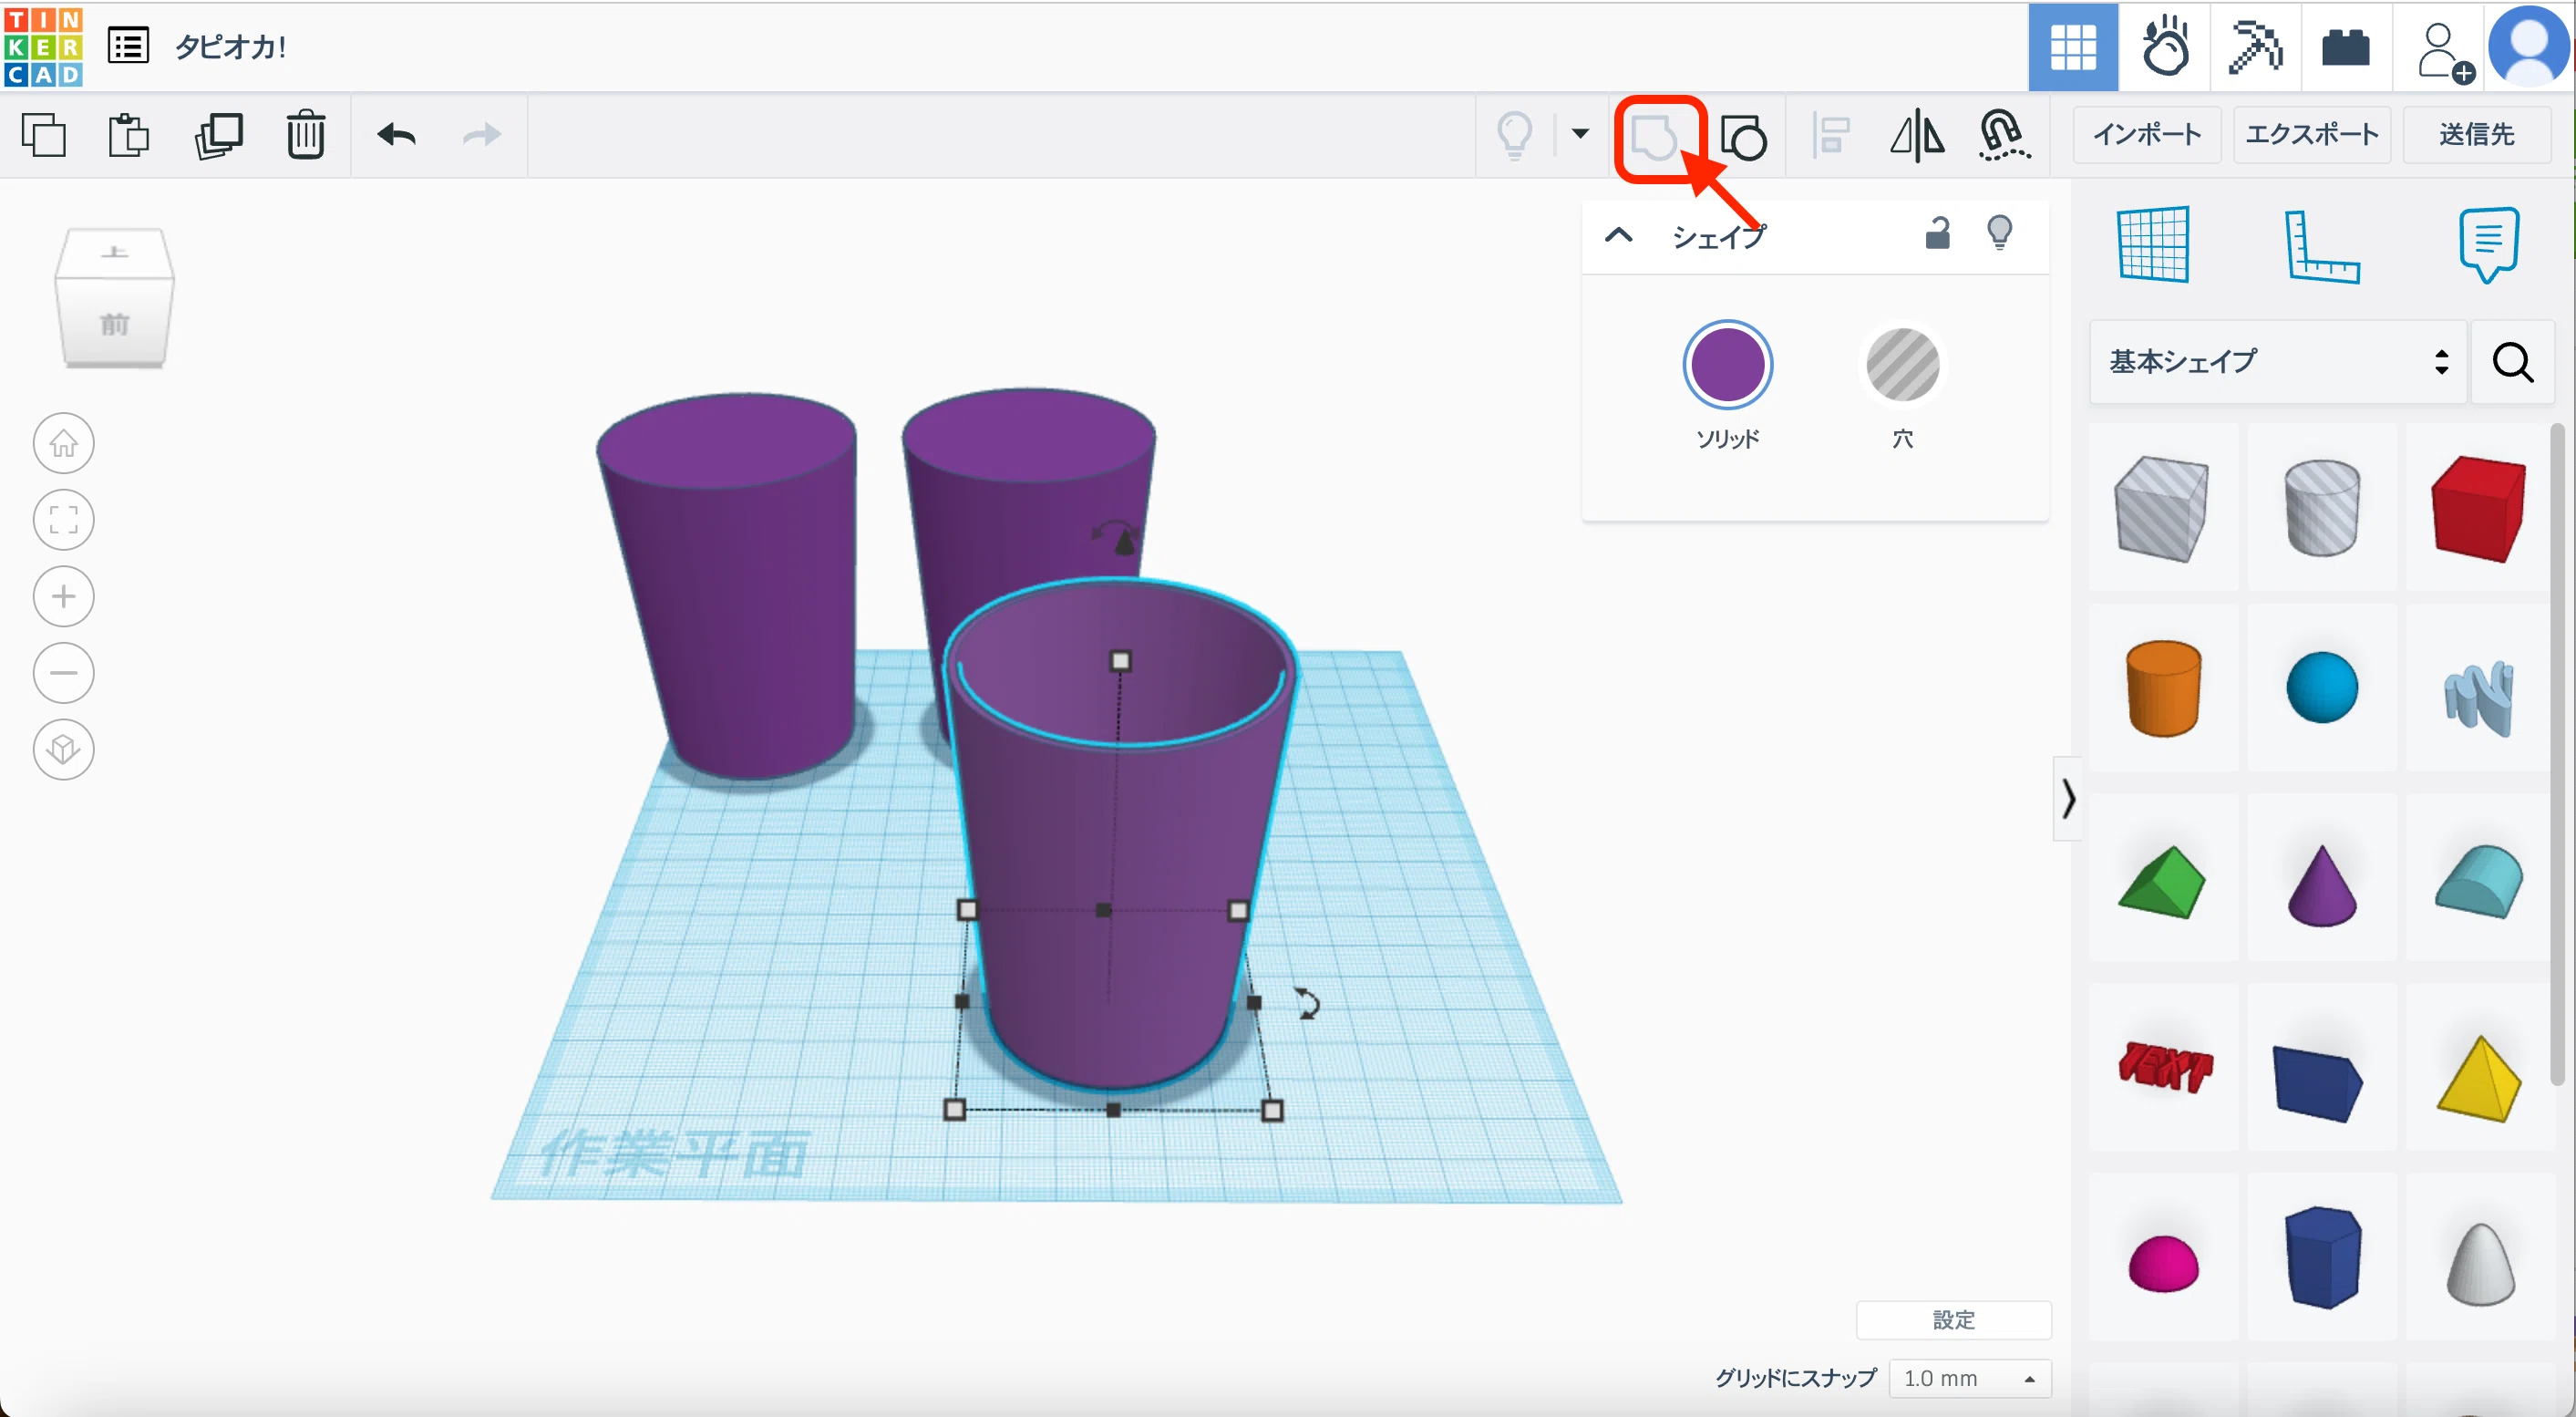Collapse the シェイプ panel chevron
This screenshot has width=2576, height=1417.
point(1618,236)
